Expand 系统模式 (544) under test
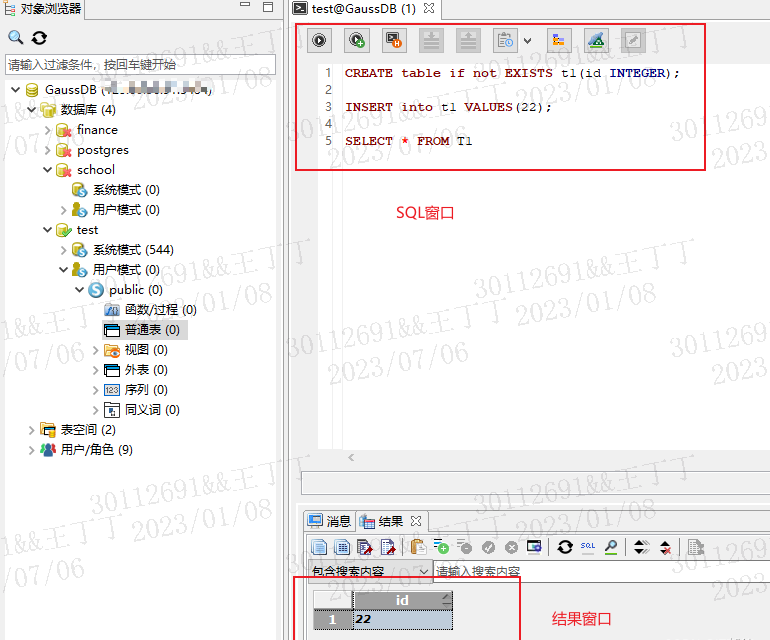The width and height of the screenshot is (770, 640). tap(63, 250)
